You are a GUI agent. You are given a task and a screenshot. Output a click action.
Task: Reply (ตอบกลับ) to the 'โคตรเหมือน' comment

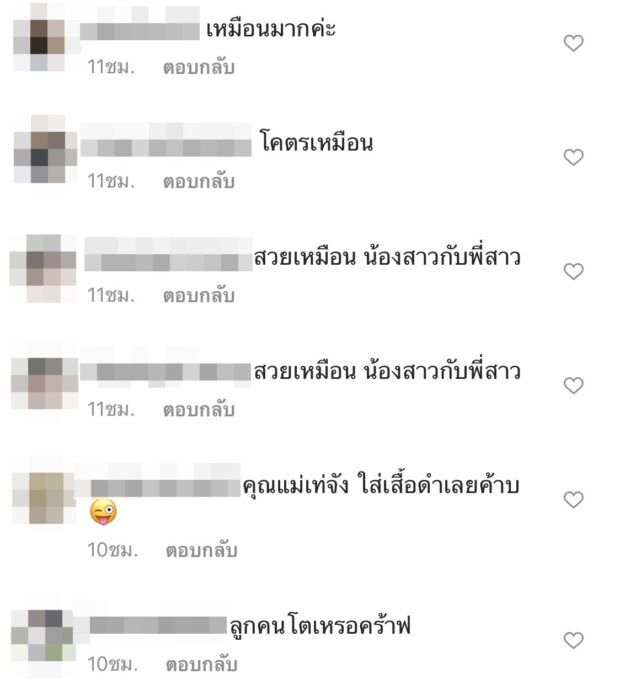199,182
